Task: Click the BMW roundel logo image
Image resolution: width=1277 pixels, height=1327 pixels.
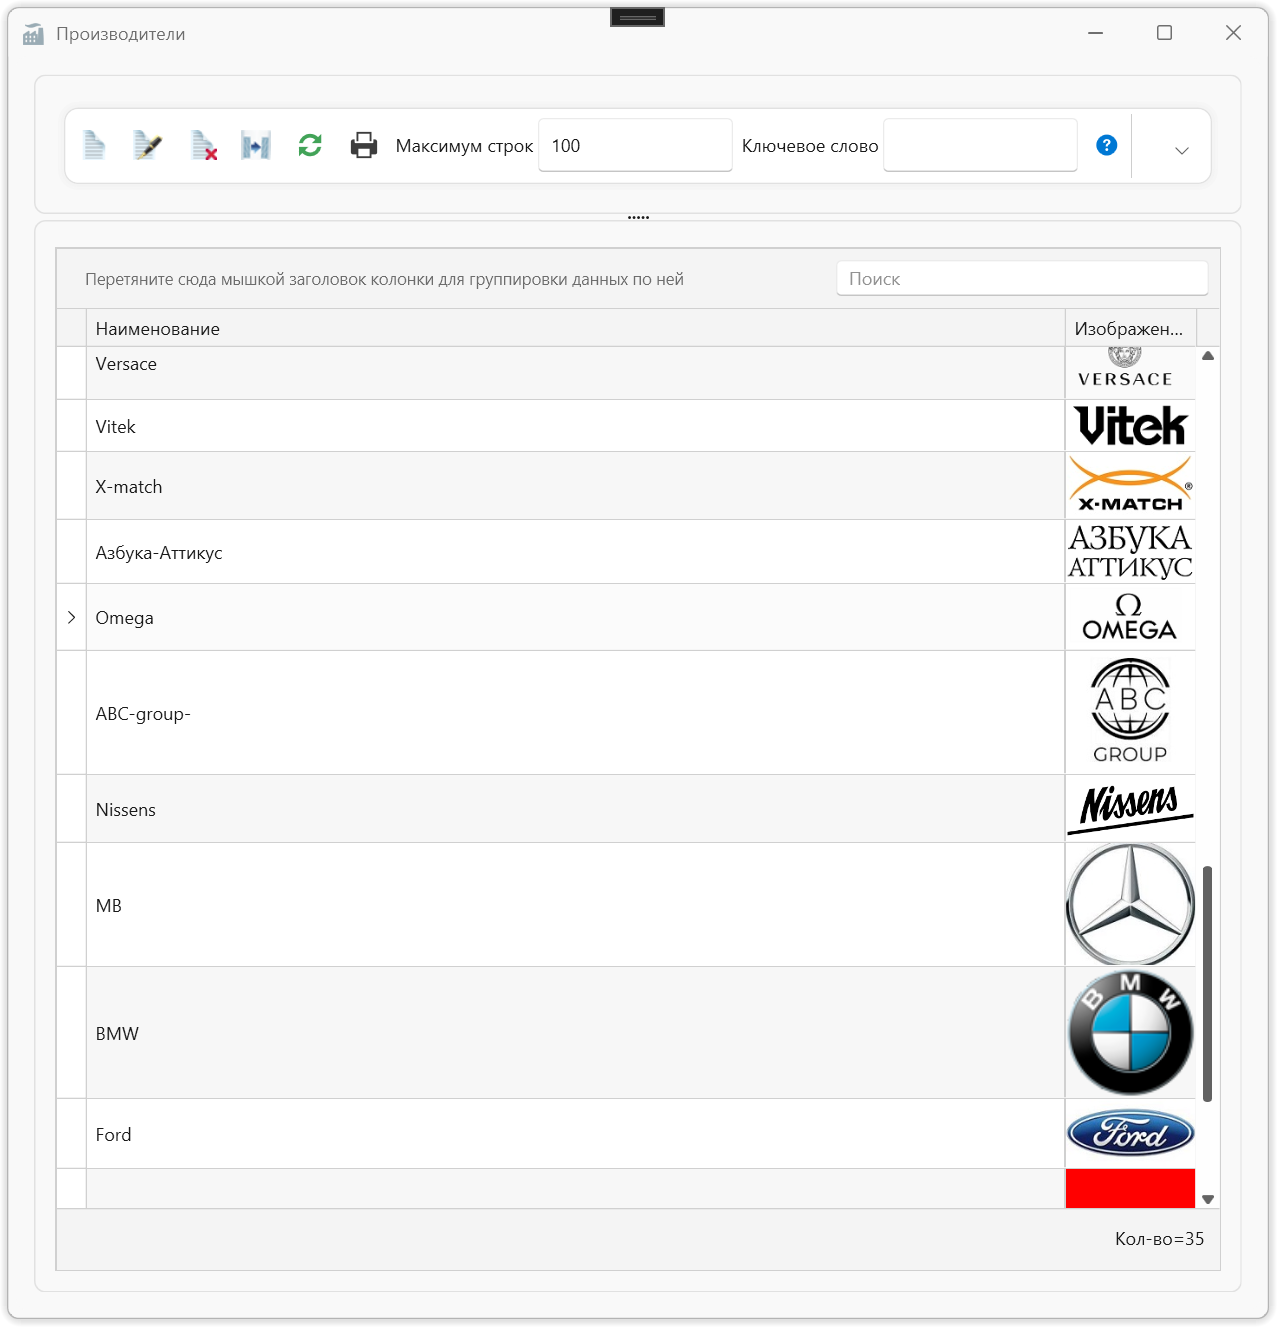Action: [1130, 1032]
